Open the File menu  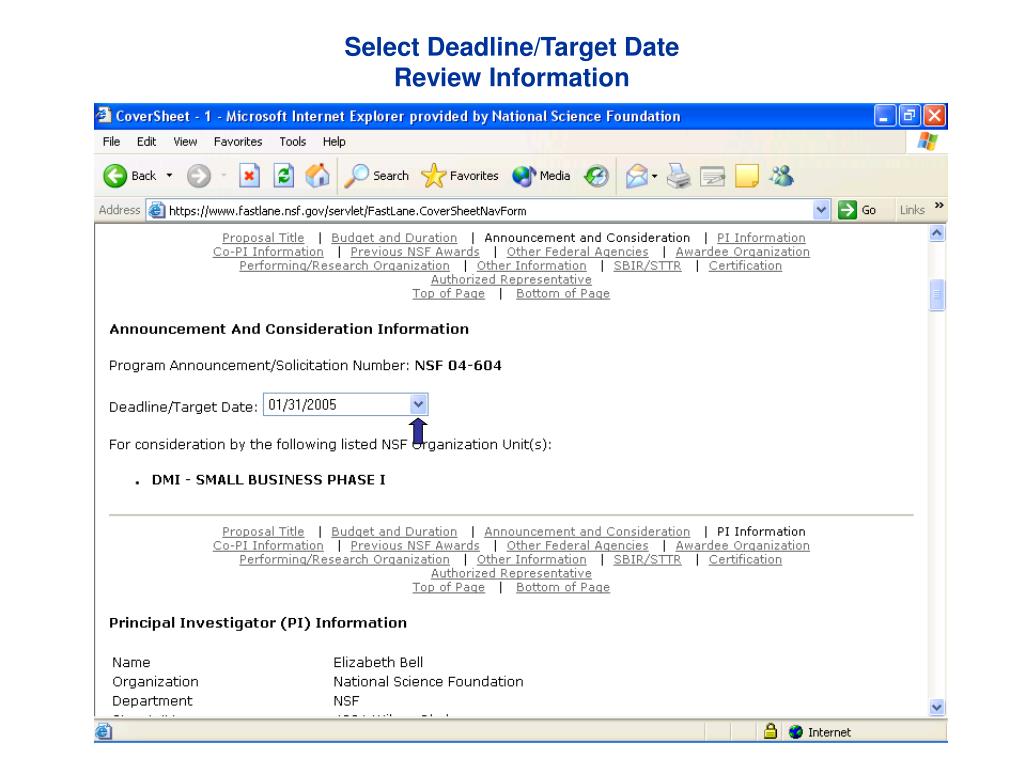pos(111,142)
